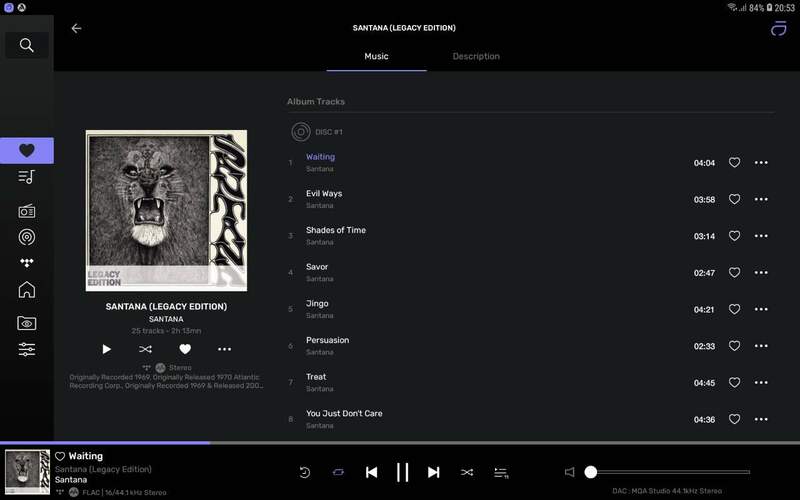
Task: Toggle repeat mode in player bar
Action: pyautogui.click(x=338, y=472)
